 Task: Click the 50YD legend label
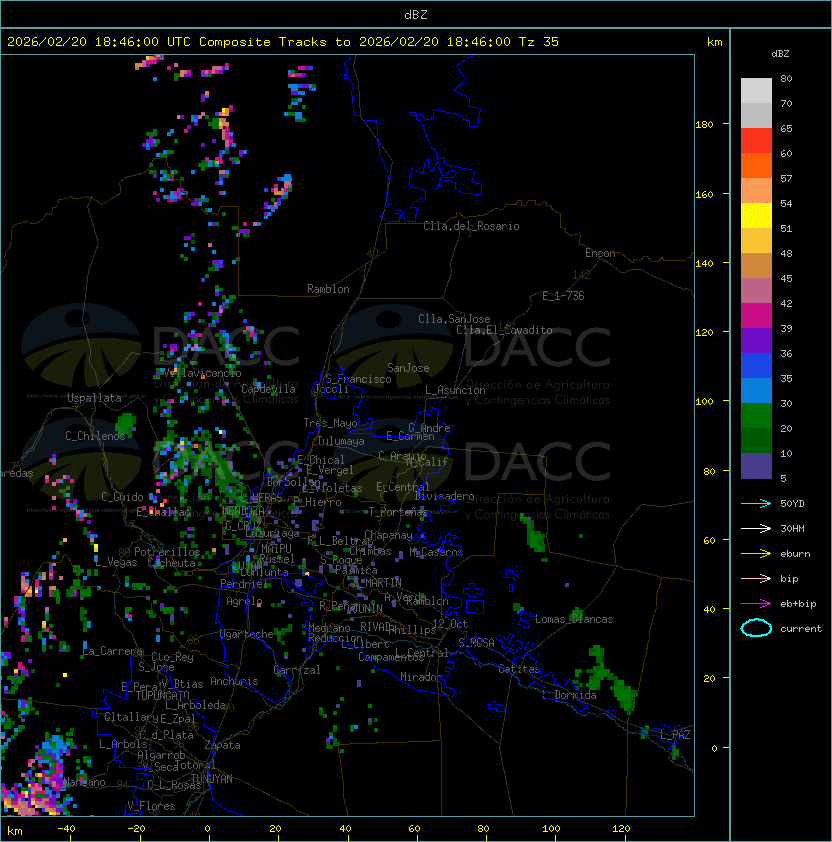coord(792,504)
